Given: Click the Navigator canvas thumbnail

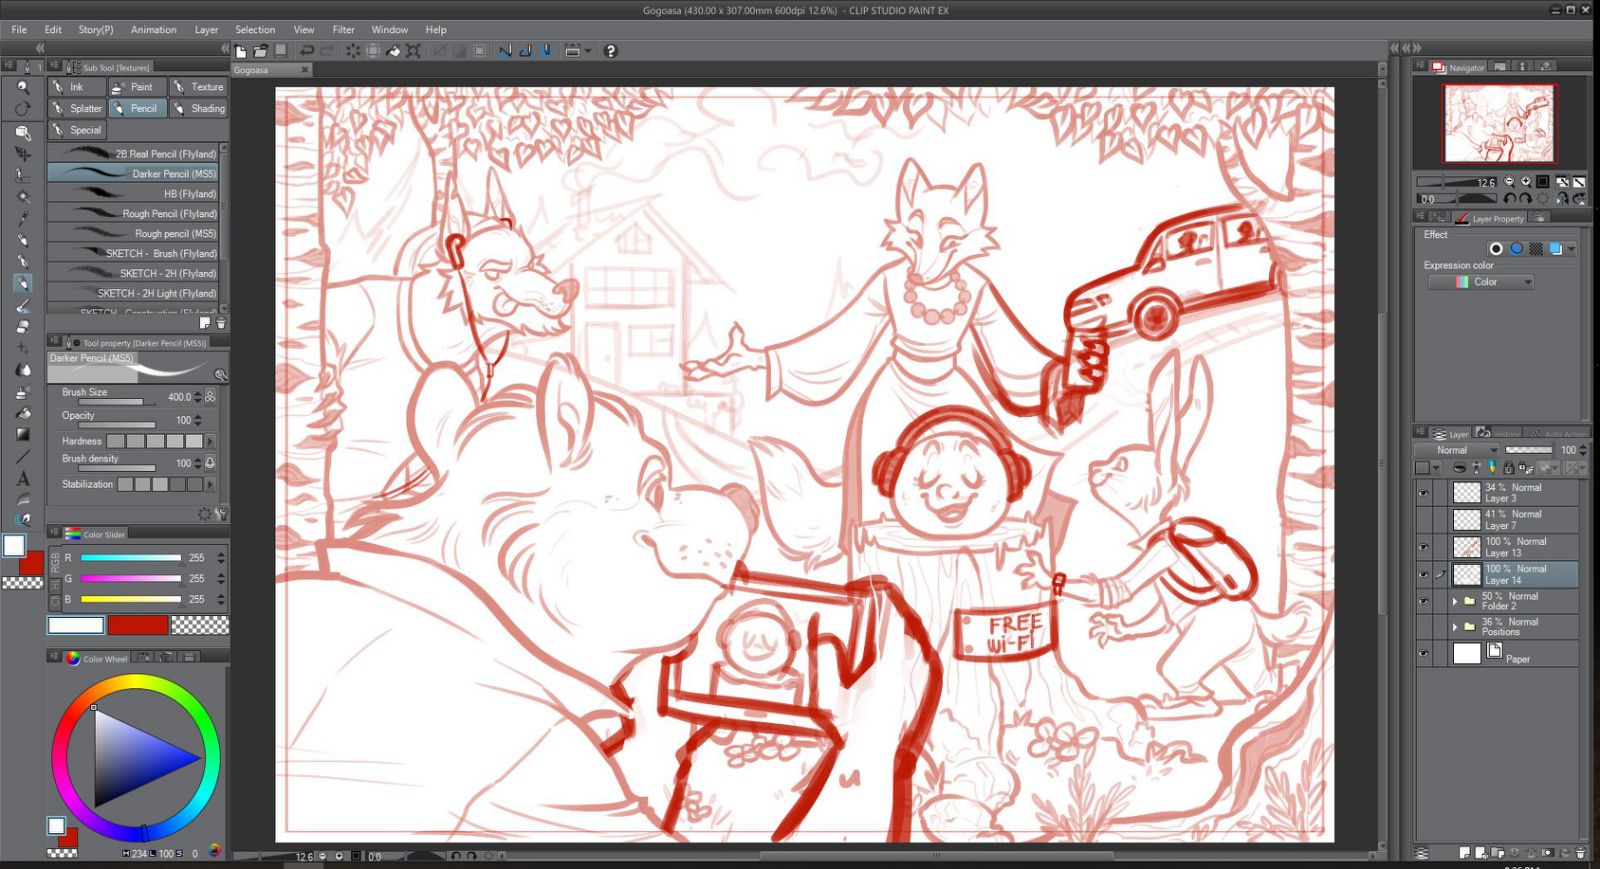Looking at the screenshot, I should (1499, 123).
